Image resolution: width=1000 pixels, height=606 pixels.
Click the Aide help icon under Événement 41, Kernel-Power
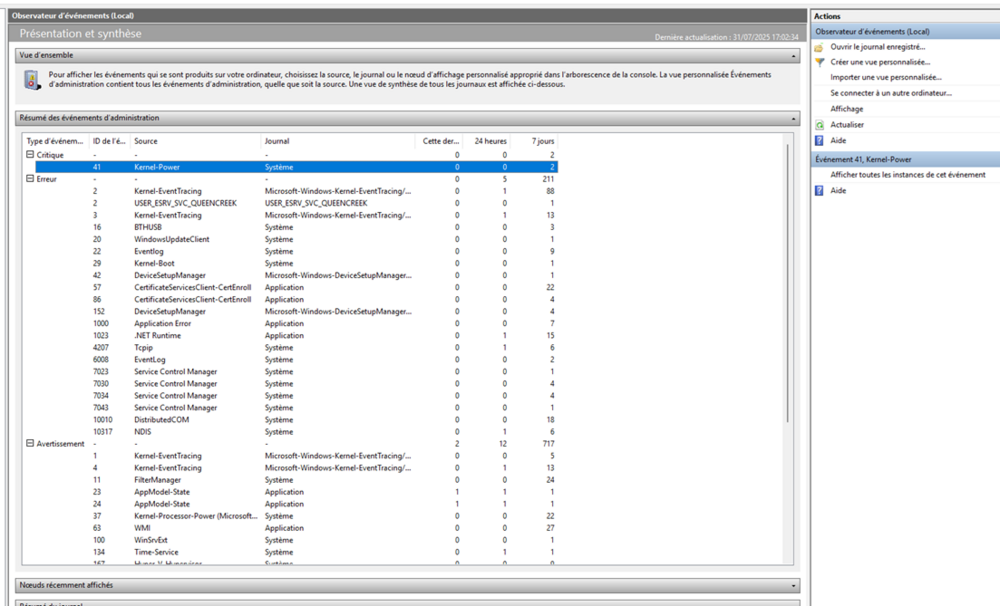pos(819,190)
